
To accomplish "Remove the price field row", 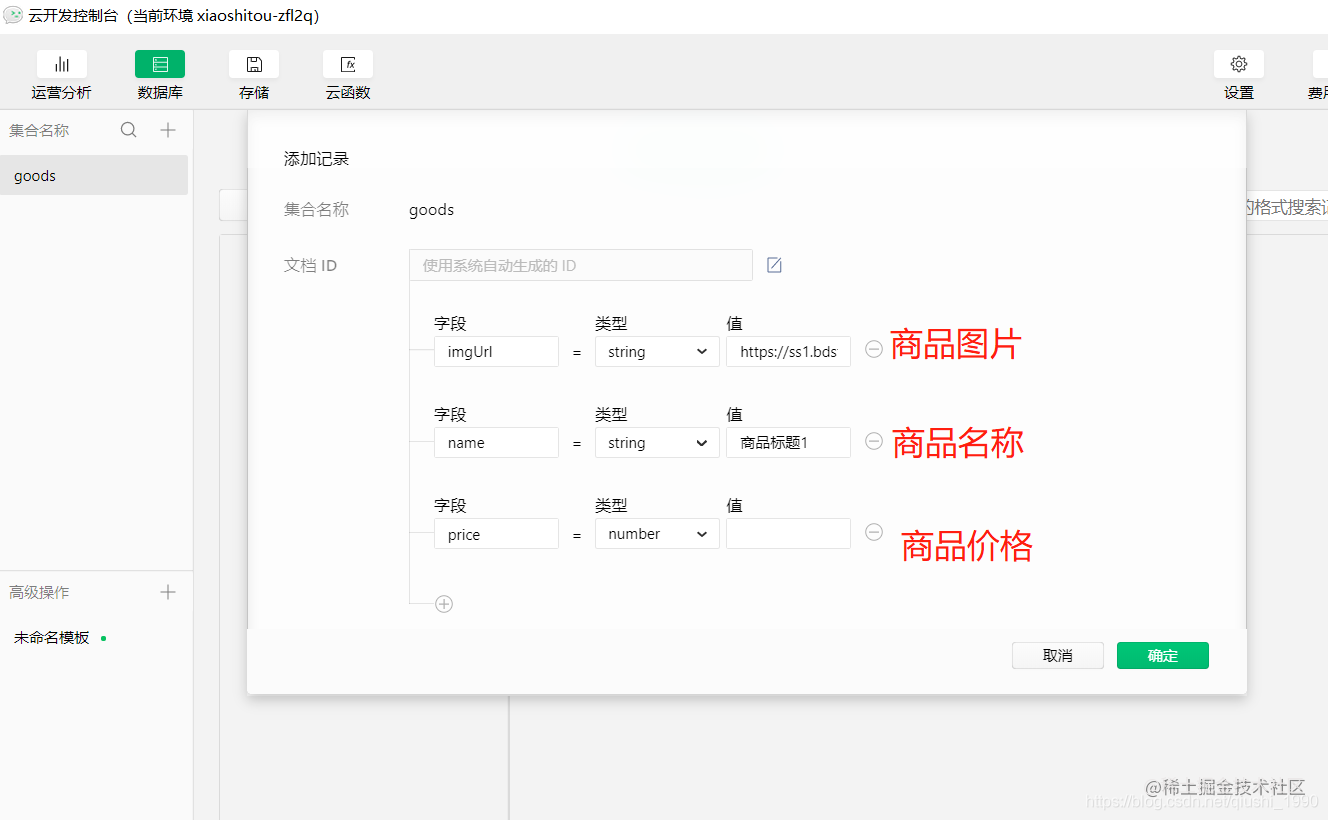I will [x=874, y=532].
